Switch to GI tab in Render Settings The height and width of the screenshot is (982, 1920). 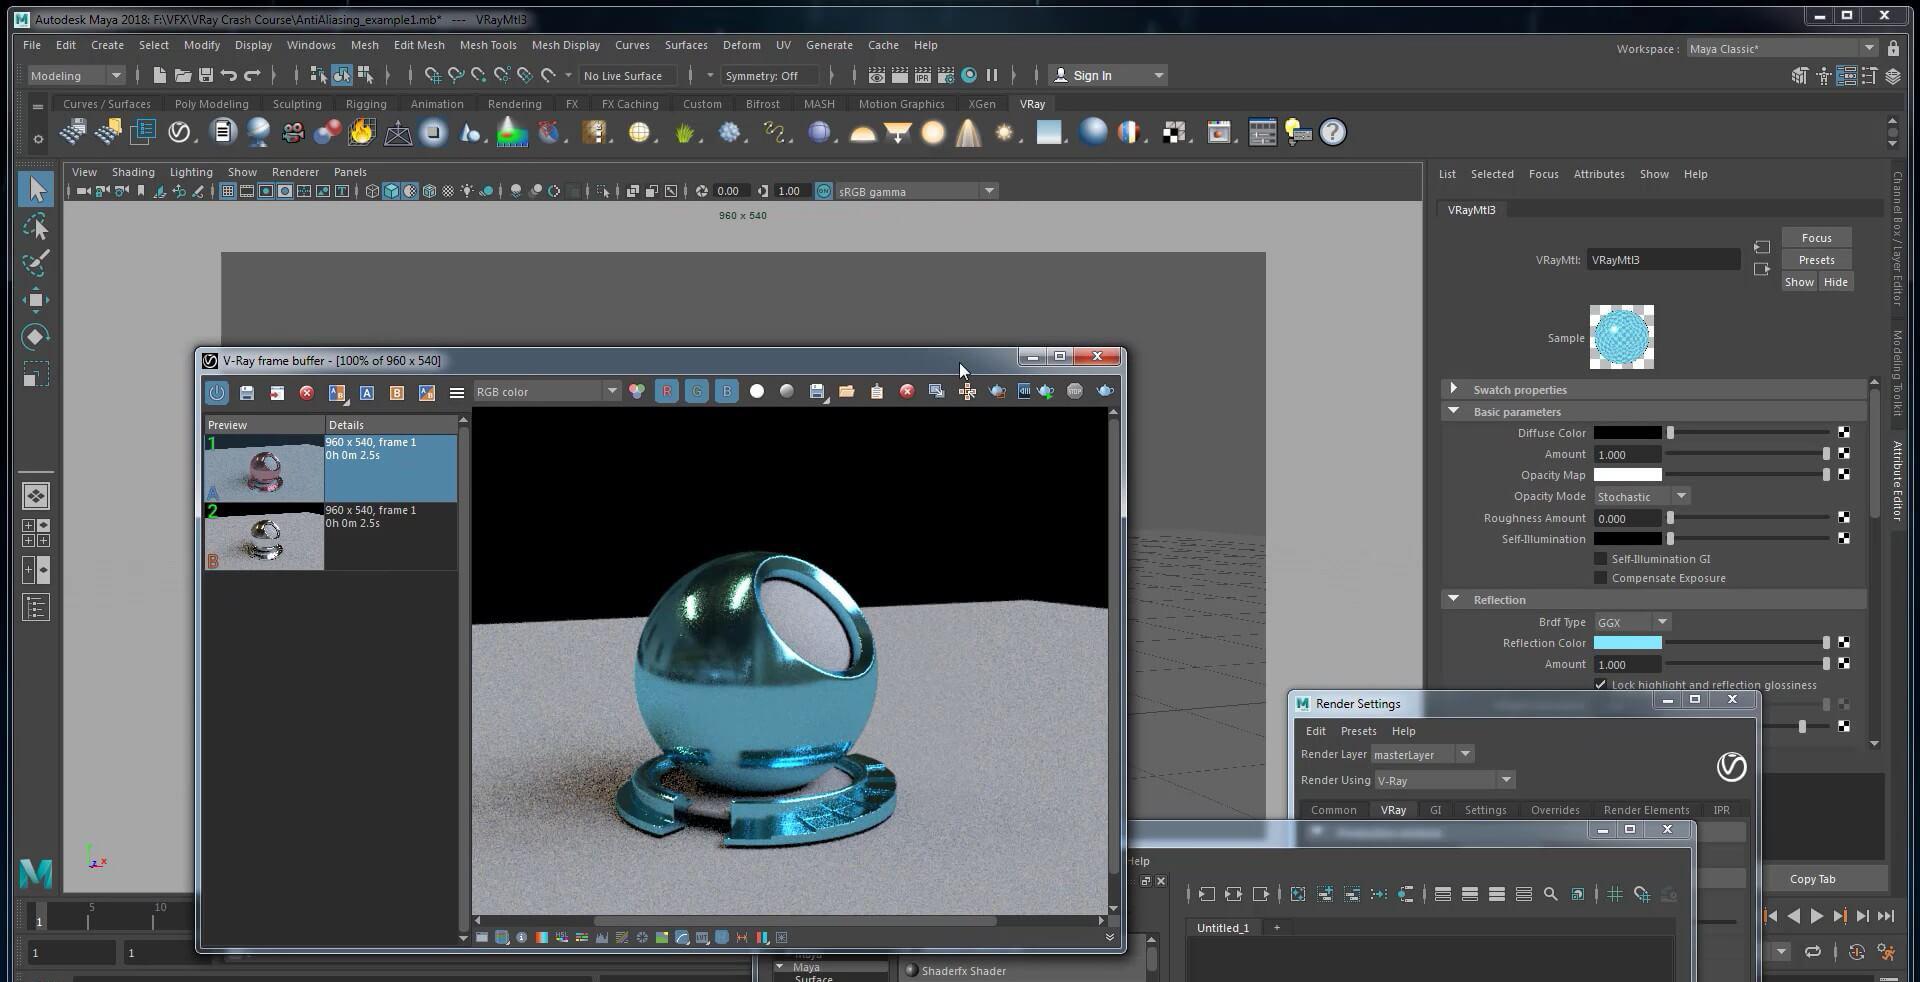[1435, 810]
